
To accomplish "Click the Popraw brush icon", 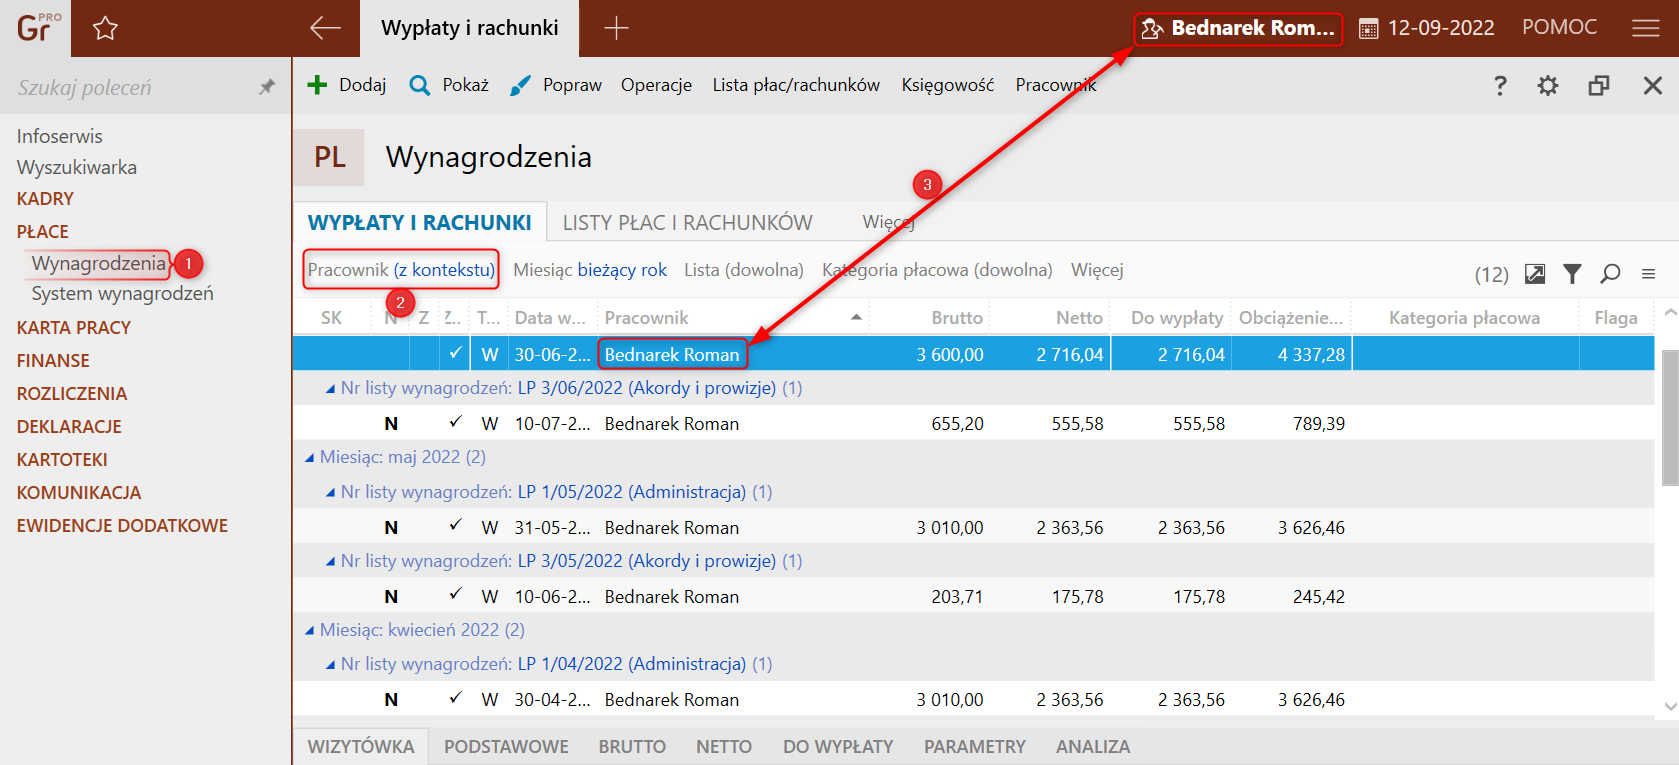I will 520,86.
